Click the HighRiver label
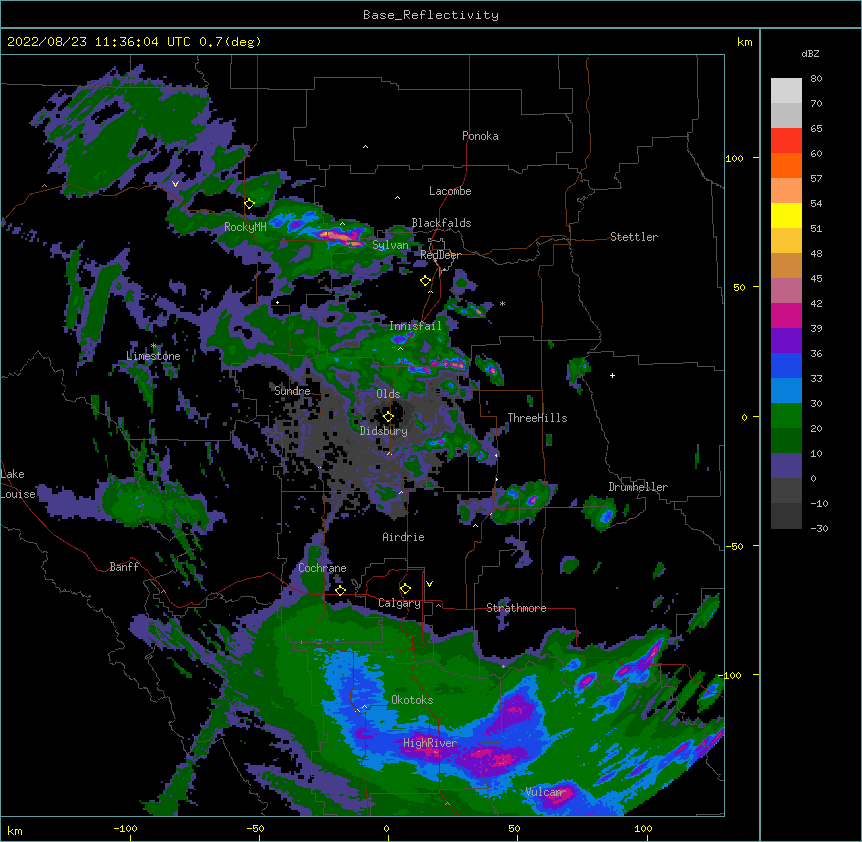Viewport: 862px width, 842px height. [430, 743]
